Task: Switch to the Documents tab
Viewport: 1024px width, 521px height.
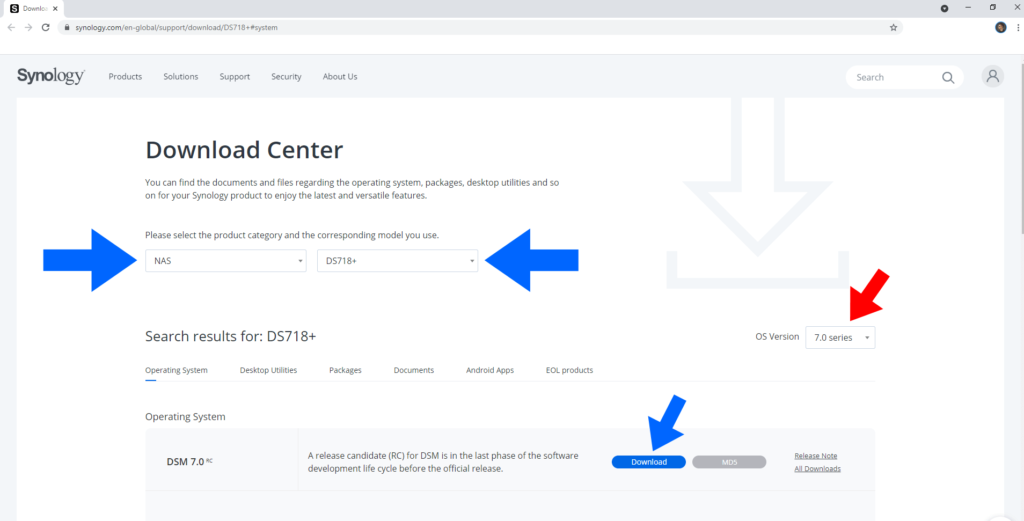Action: point(413,370)
